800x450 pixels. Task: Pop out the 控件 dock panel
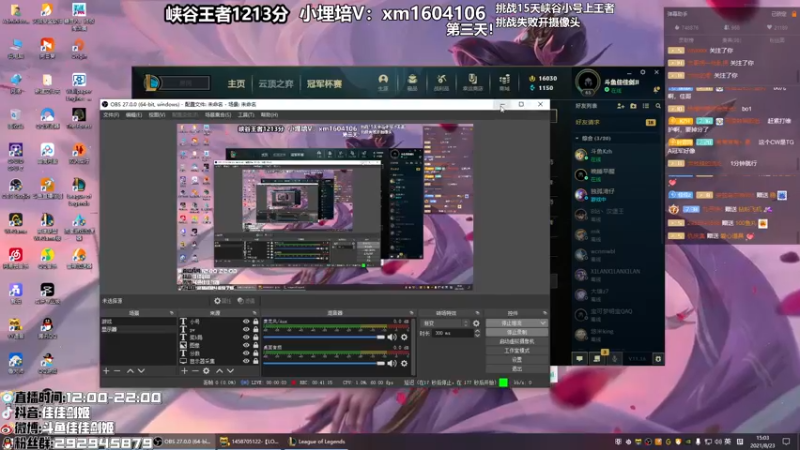click(x=544, y=313)
